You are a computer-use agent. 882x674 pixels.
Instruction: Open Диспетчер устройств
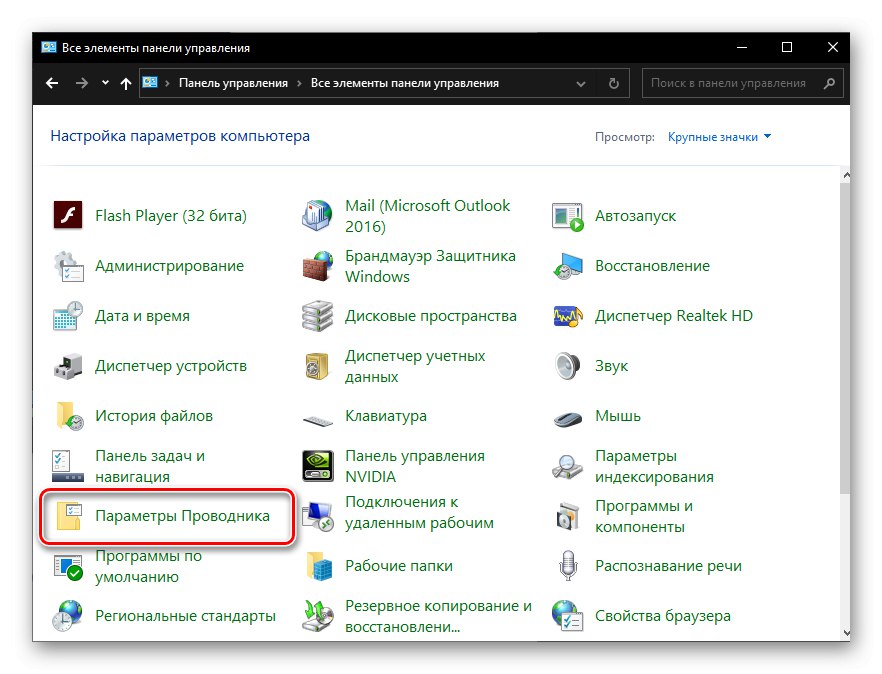(x=170, y=365)
